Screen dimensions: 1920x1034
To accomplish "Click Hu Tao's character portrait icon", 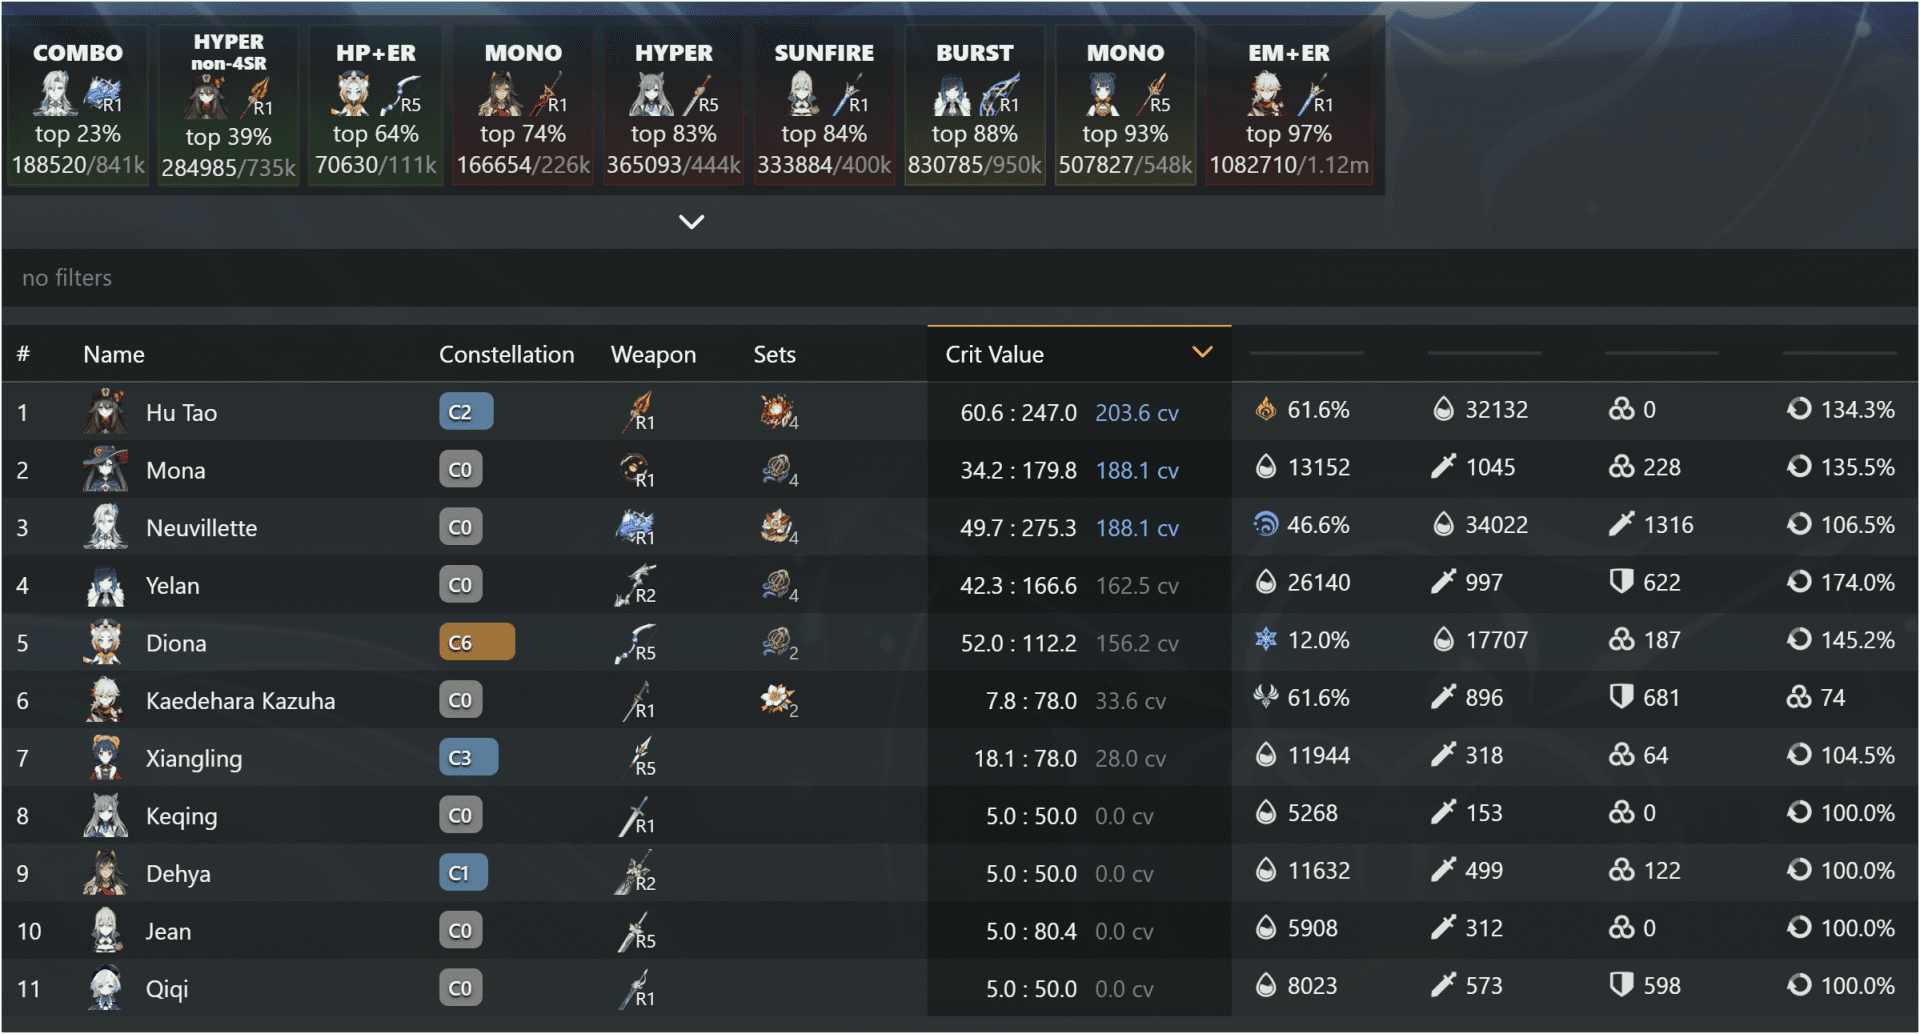I will pyautogui.click(x=105, y=412).
